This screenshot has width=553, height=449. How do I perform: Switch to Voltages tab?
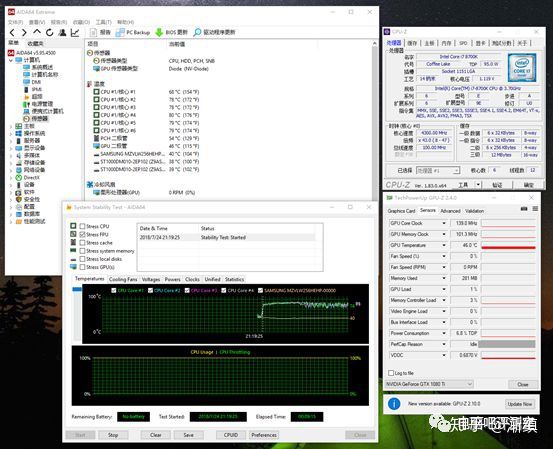tap(151, 279)
